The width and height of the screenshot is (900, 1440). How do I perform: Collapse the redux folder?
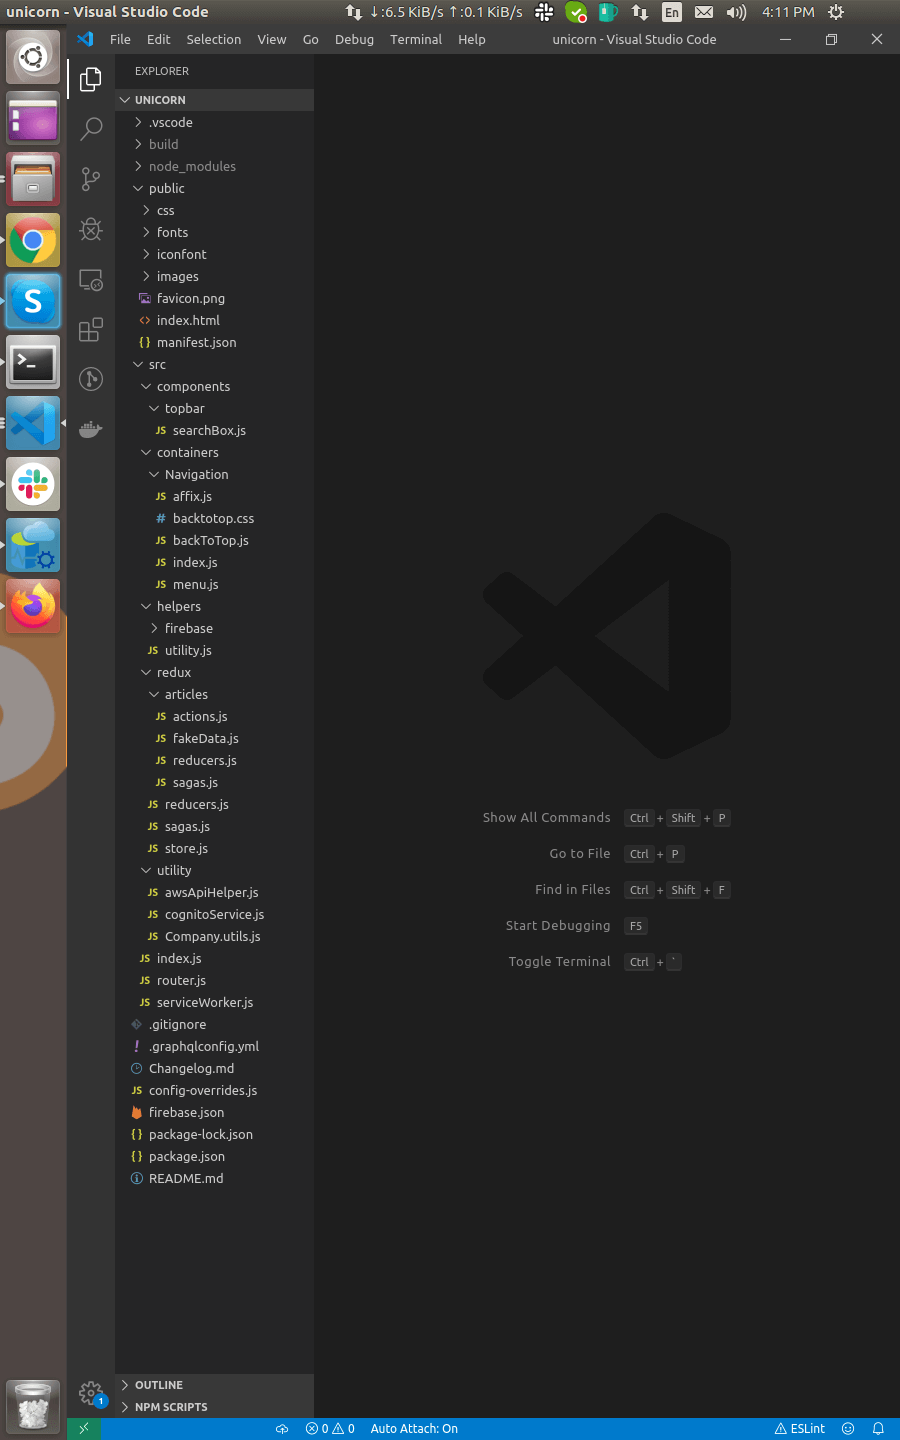214,672
